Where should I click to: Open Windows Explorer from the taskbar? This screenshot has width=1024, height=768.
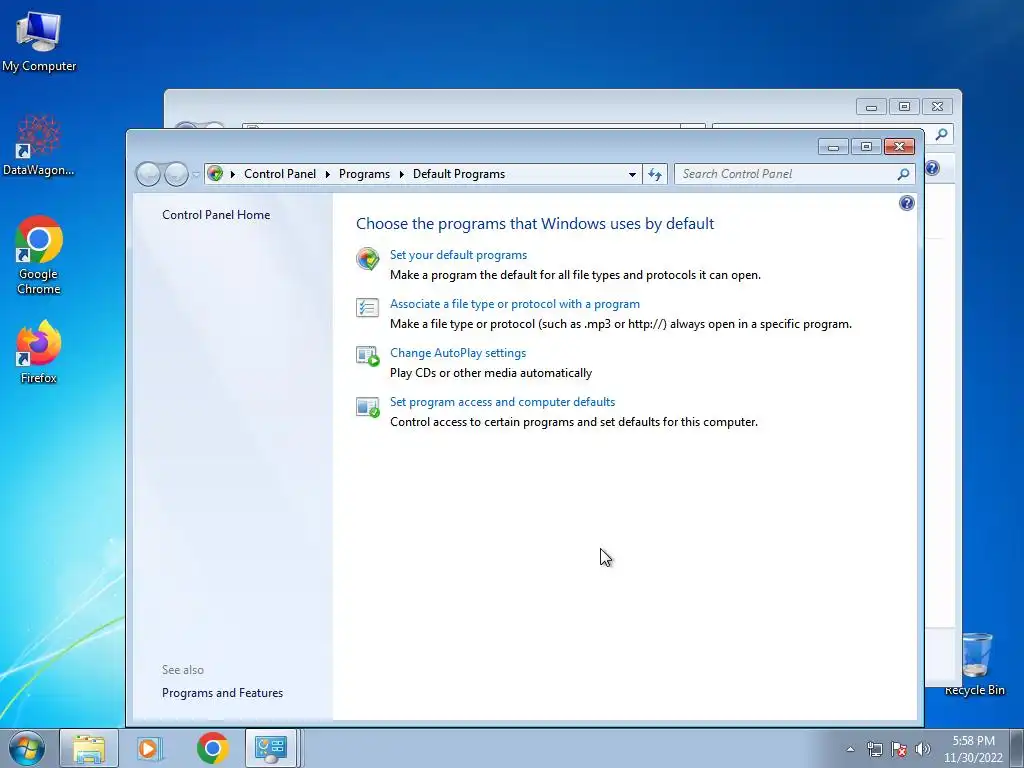89,748
